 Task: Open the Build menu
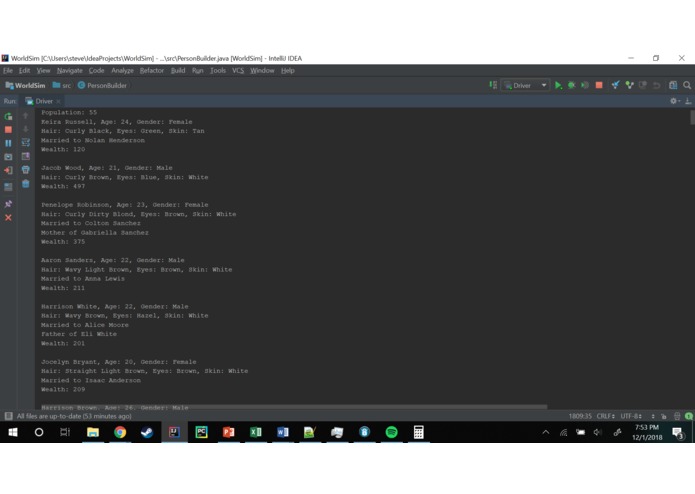[x=178, y=70]
